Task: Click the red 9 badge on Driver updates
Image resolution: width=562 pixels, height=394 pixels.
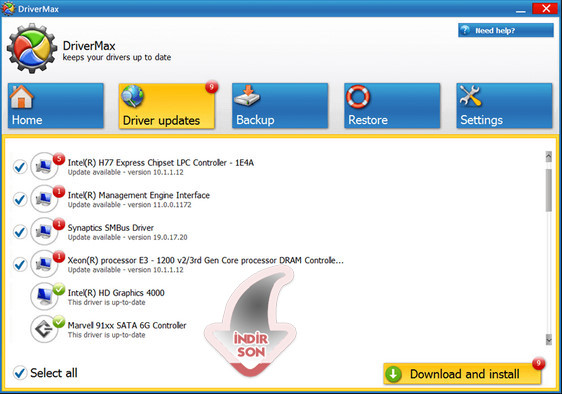Action: pyautogui.click(x=212, y=87)
